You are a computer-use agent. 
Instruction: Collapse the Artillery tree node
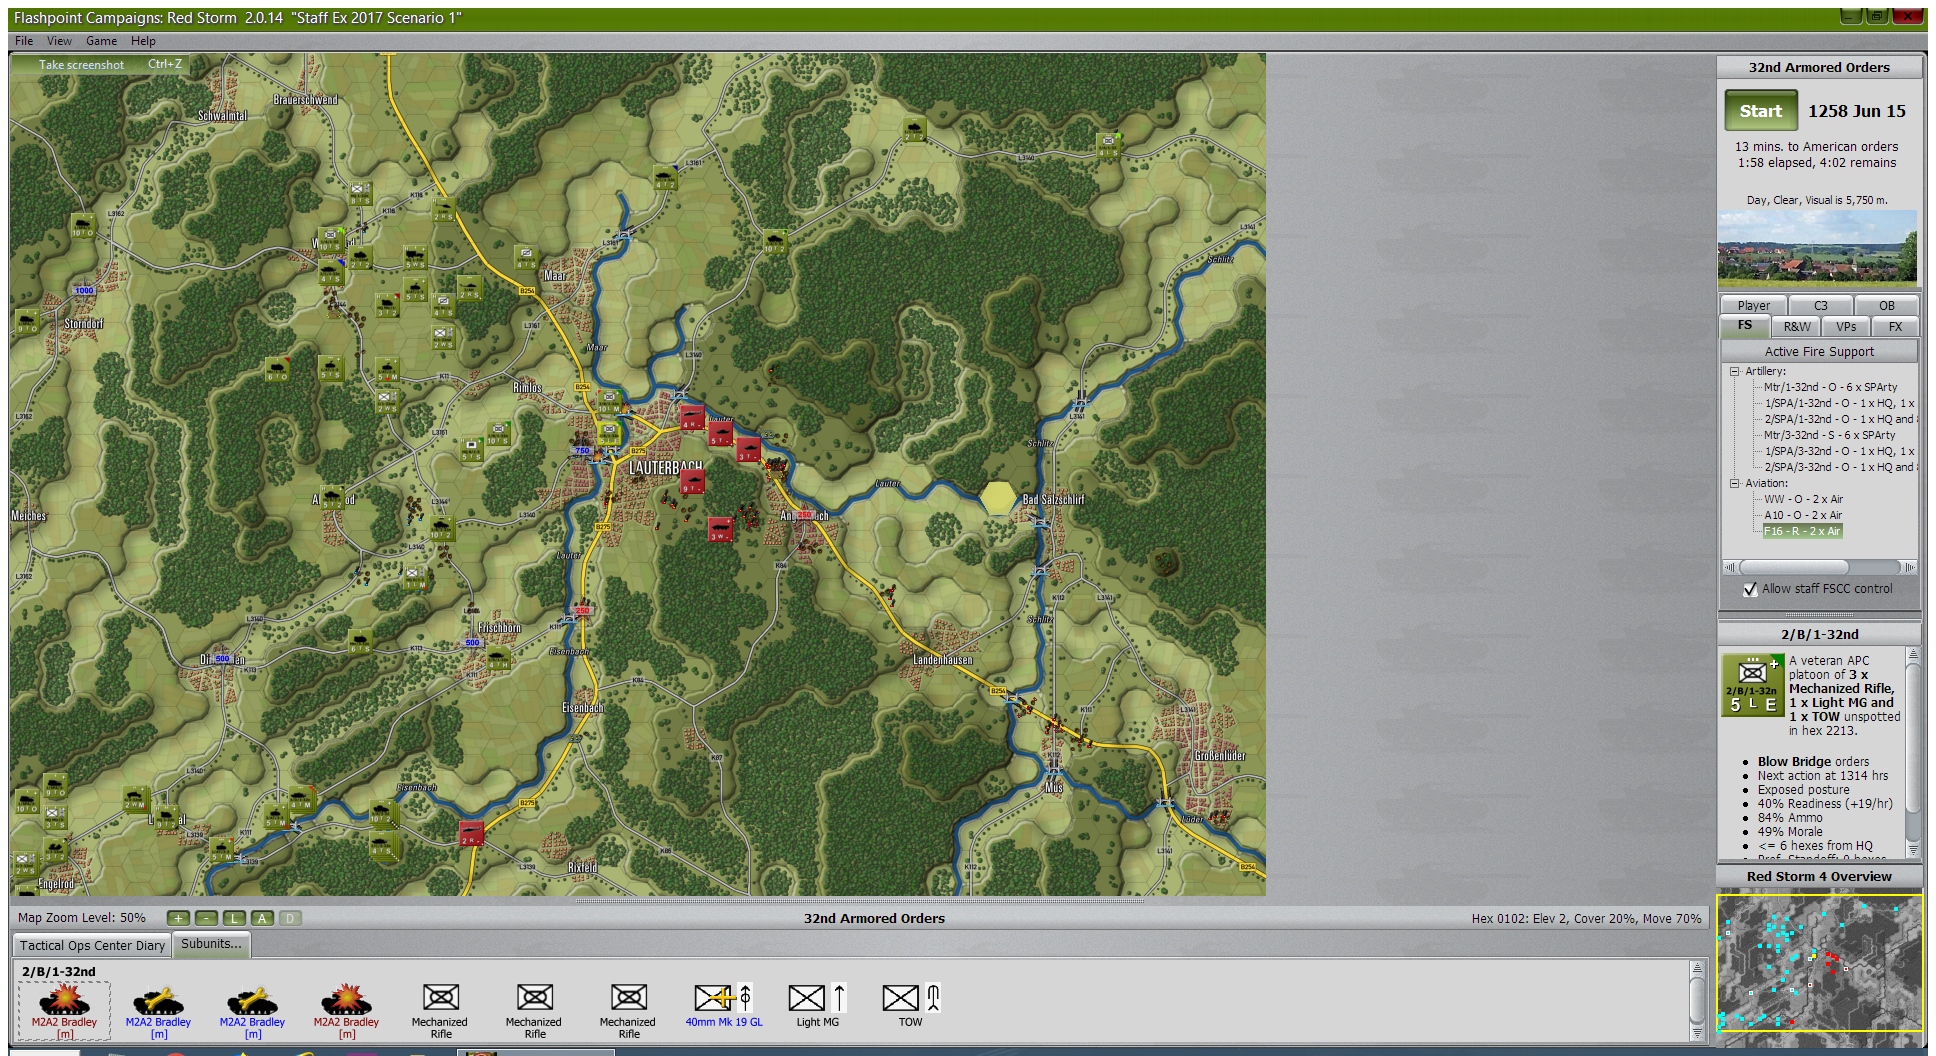pyautogui.click(x=1735, y=371)
